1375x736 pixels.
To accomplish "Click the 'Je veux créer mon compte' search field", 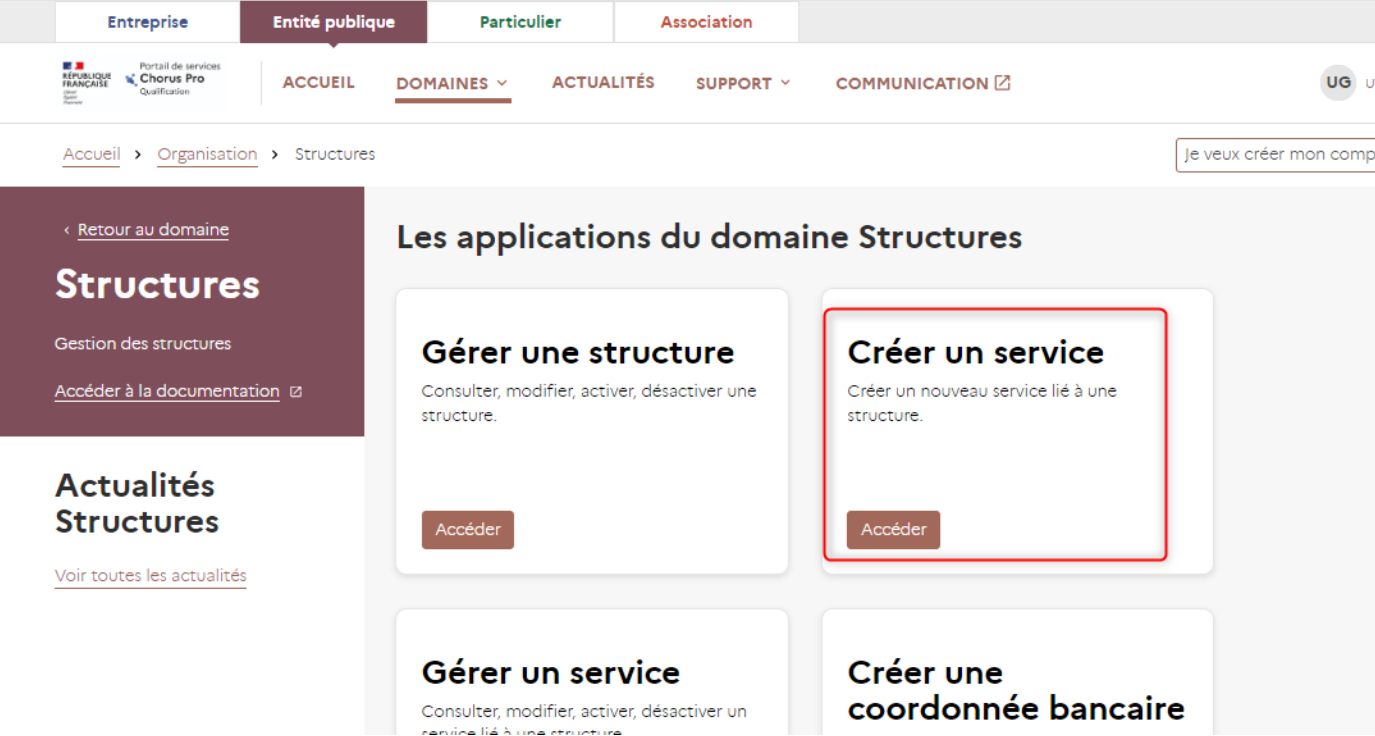I will (1276, 155).
